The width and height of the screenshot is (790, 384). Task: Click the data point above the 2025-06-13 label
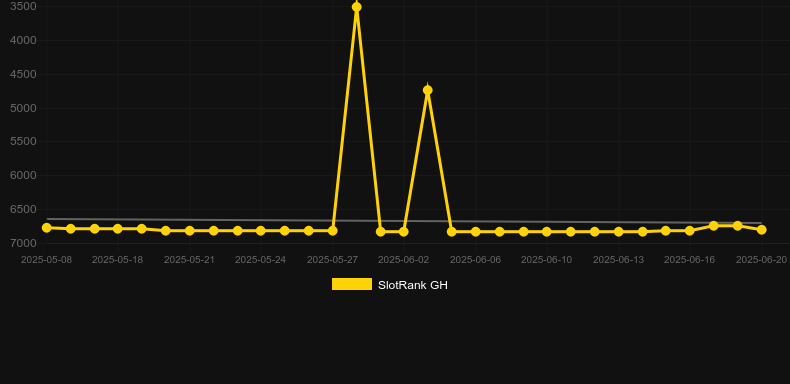click(x=619, y=232)
